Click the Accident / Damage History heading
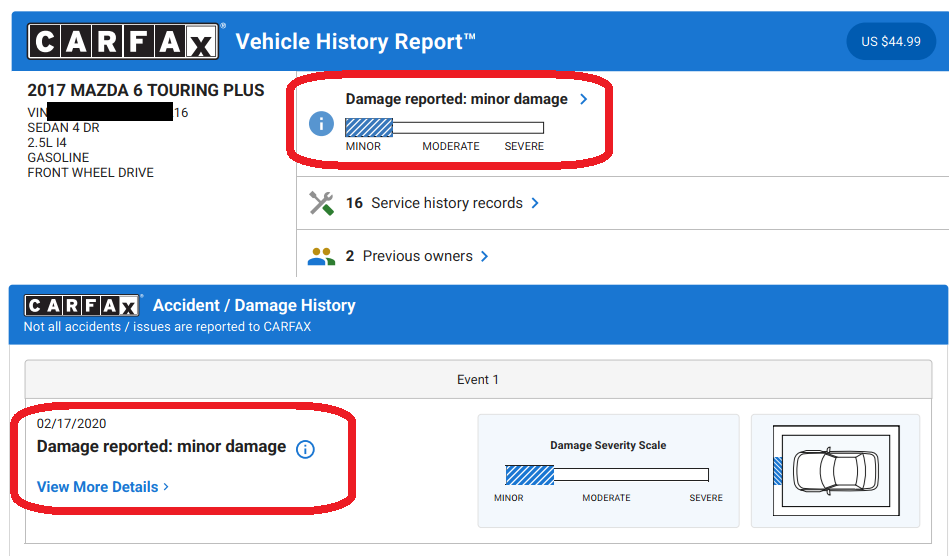 click(x=254, y=306)
